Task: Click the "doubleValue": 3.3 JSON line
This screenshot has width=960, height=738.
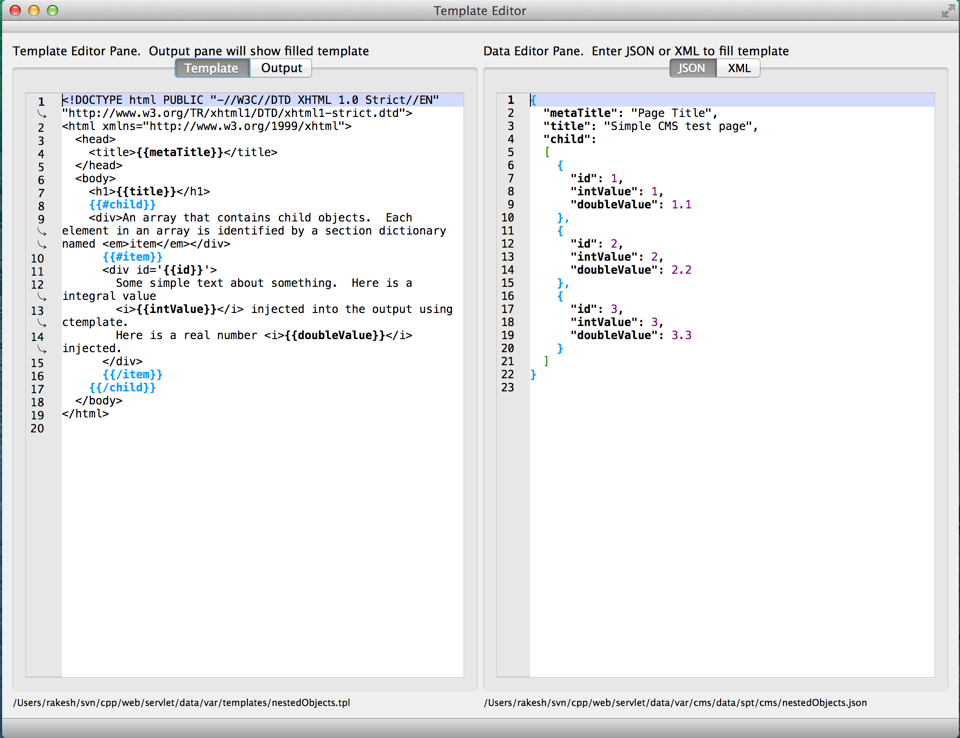Action: coord(631,335)
